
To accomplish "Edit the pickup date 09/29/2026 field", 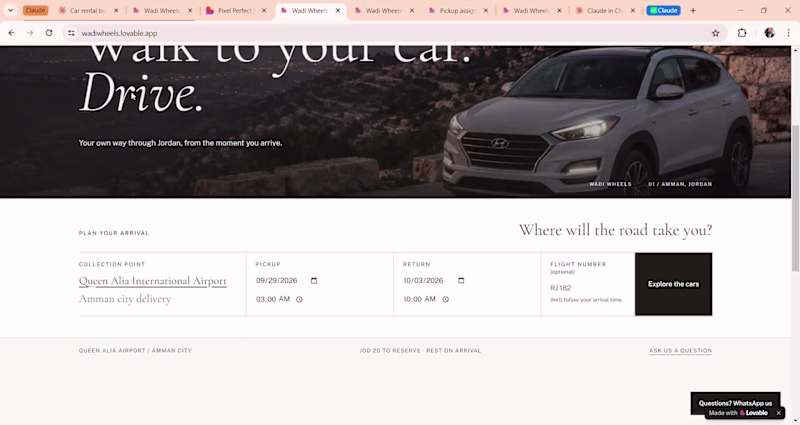I will pyautogui.click(x=277, y=281).
